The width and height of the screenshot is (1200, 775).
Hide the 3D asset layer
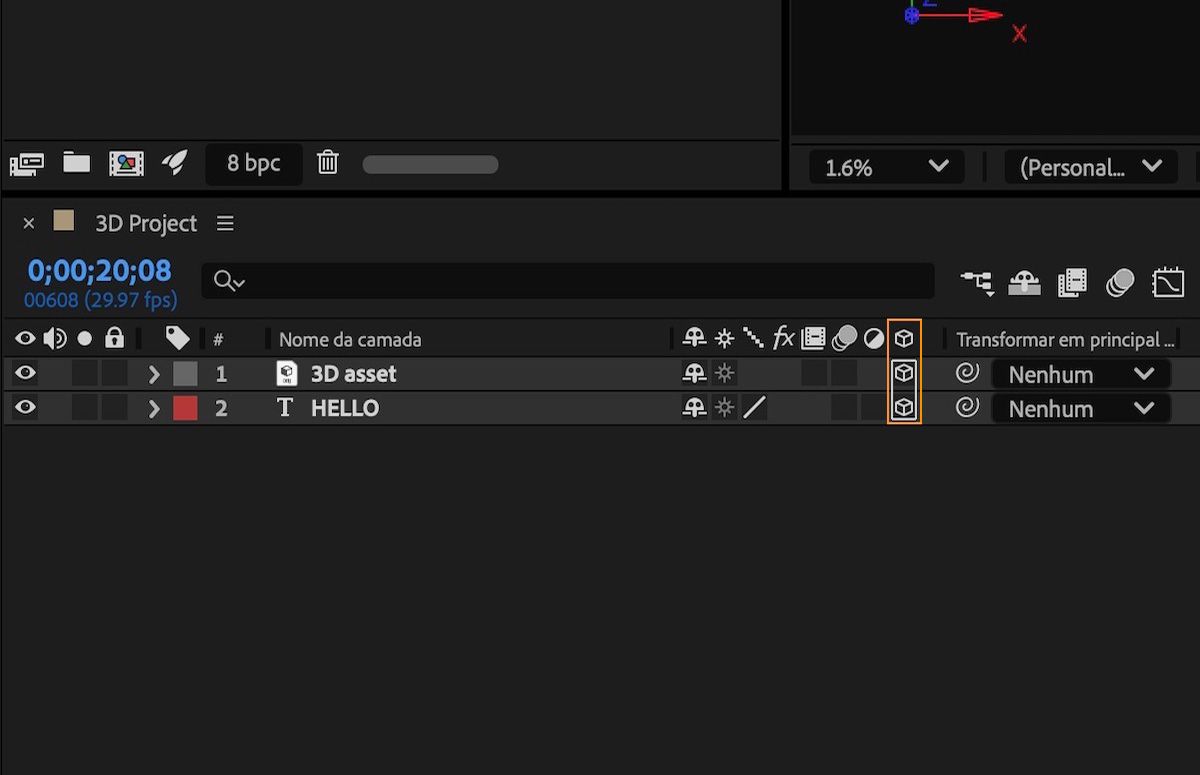coord(25,374)
